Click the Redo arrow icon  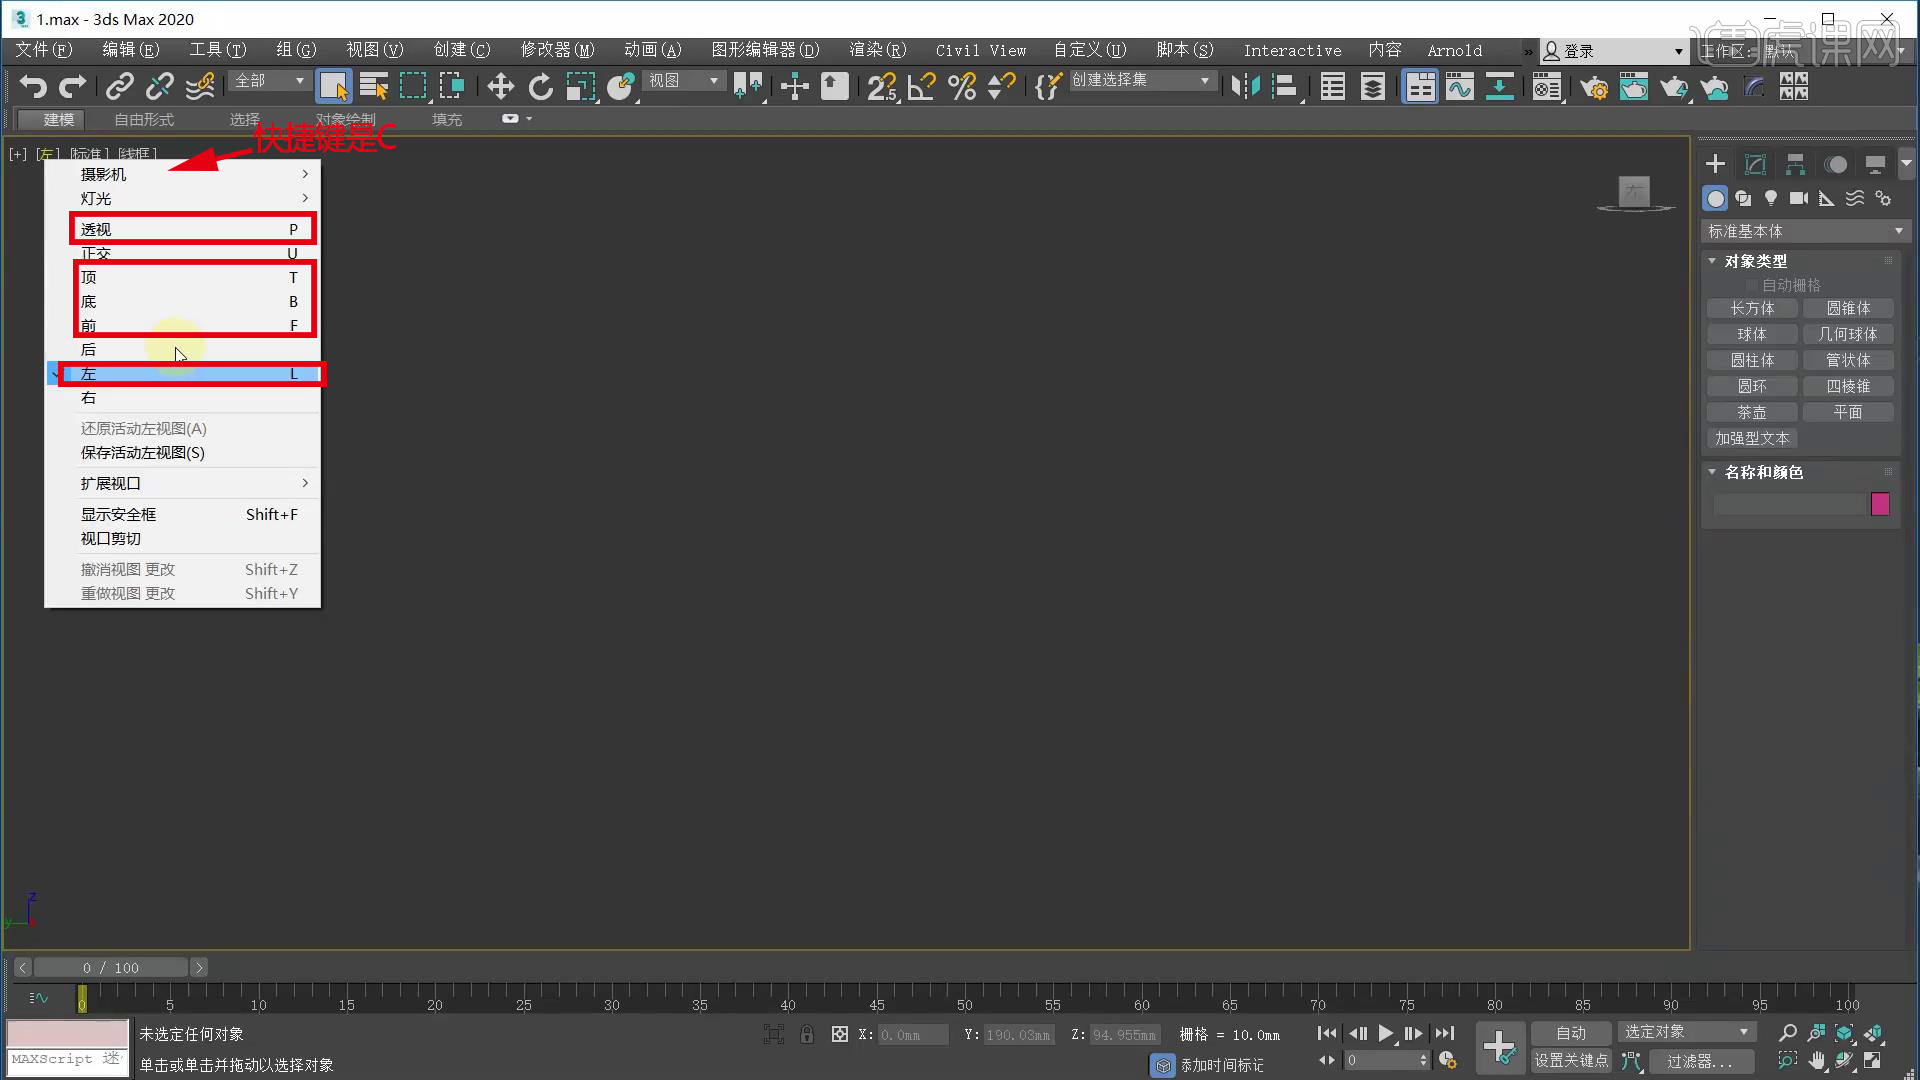73,87
